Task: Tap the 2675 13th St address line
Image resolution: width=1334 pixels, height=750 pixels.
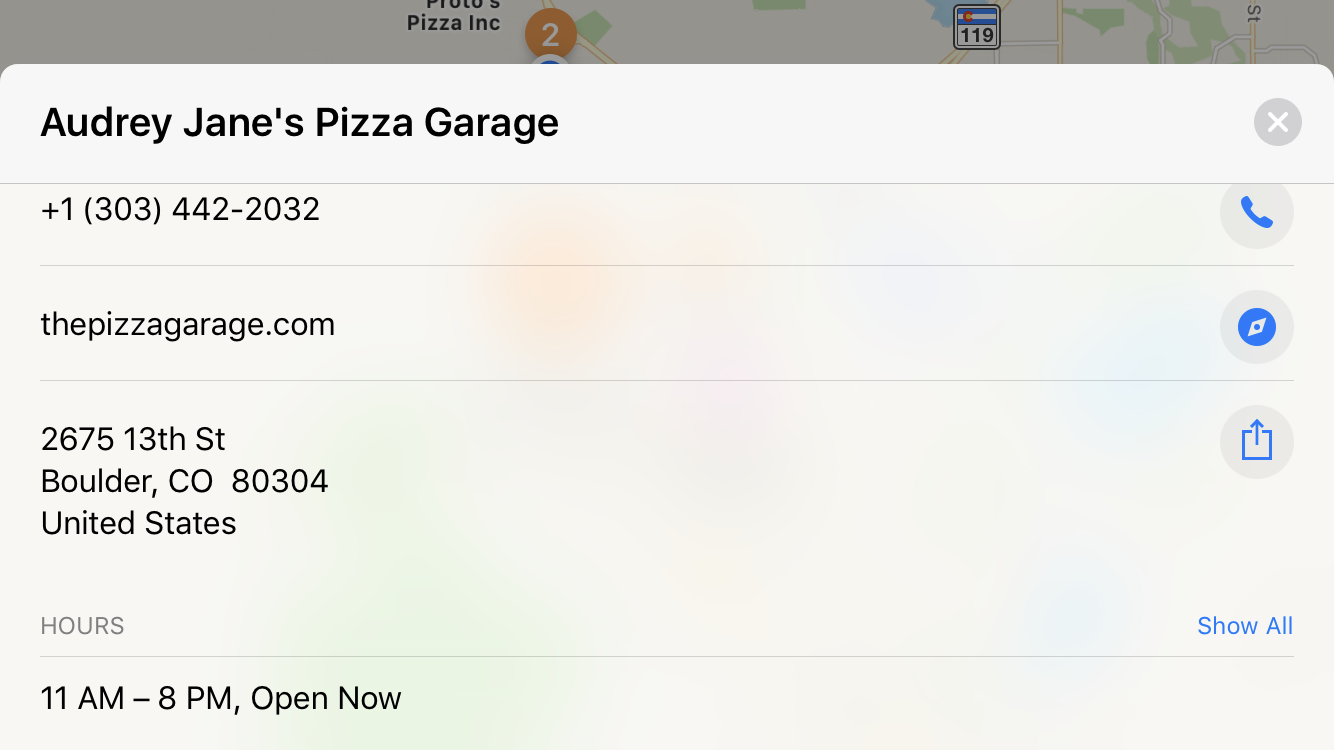Action: pos(133,439)
